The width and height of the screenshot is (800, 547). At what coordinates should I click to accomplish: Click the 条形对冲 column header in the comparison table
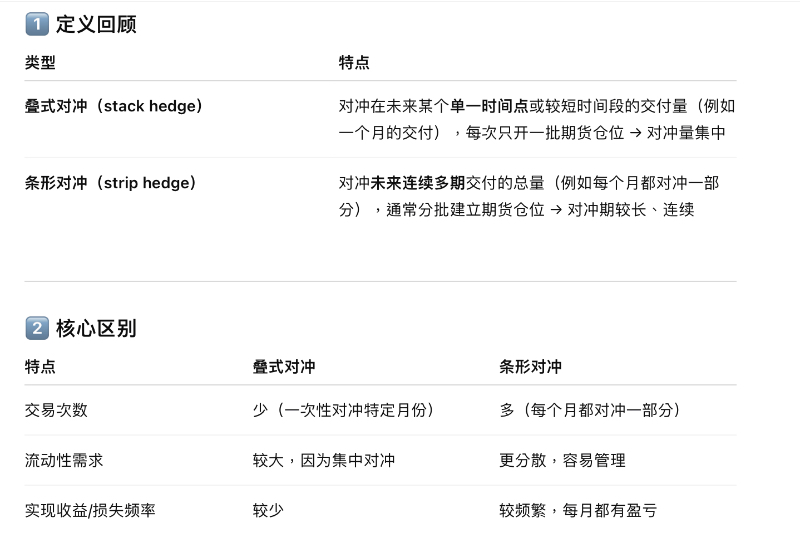click(531, 367)
